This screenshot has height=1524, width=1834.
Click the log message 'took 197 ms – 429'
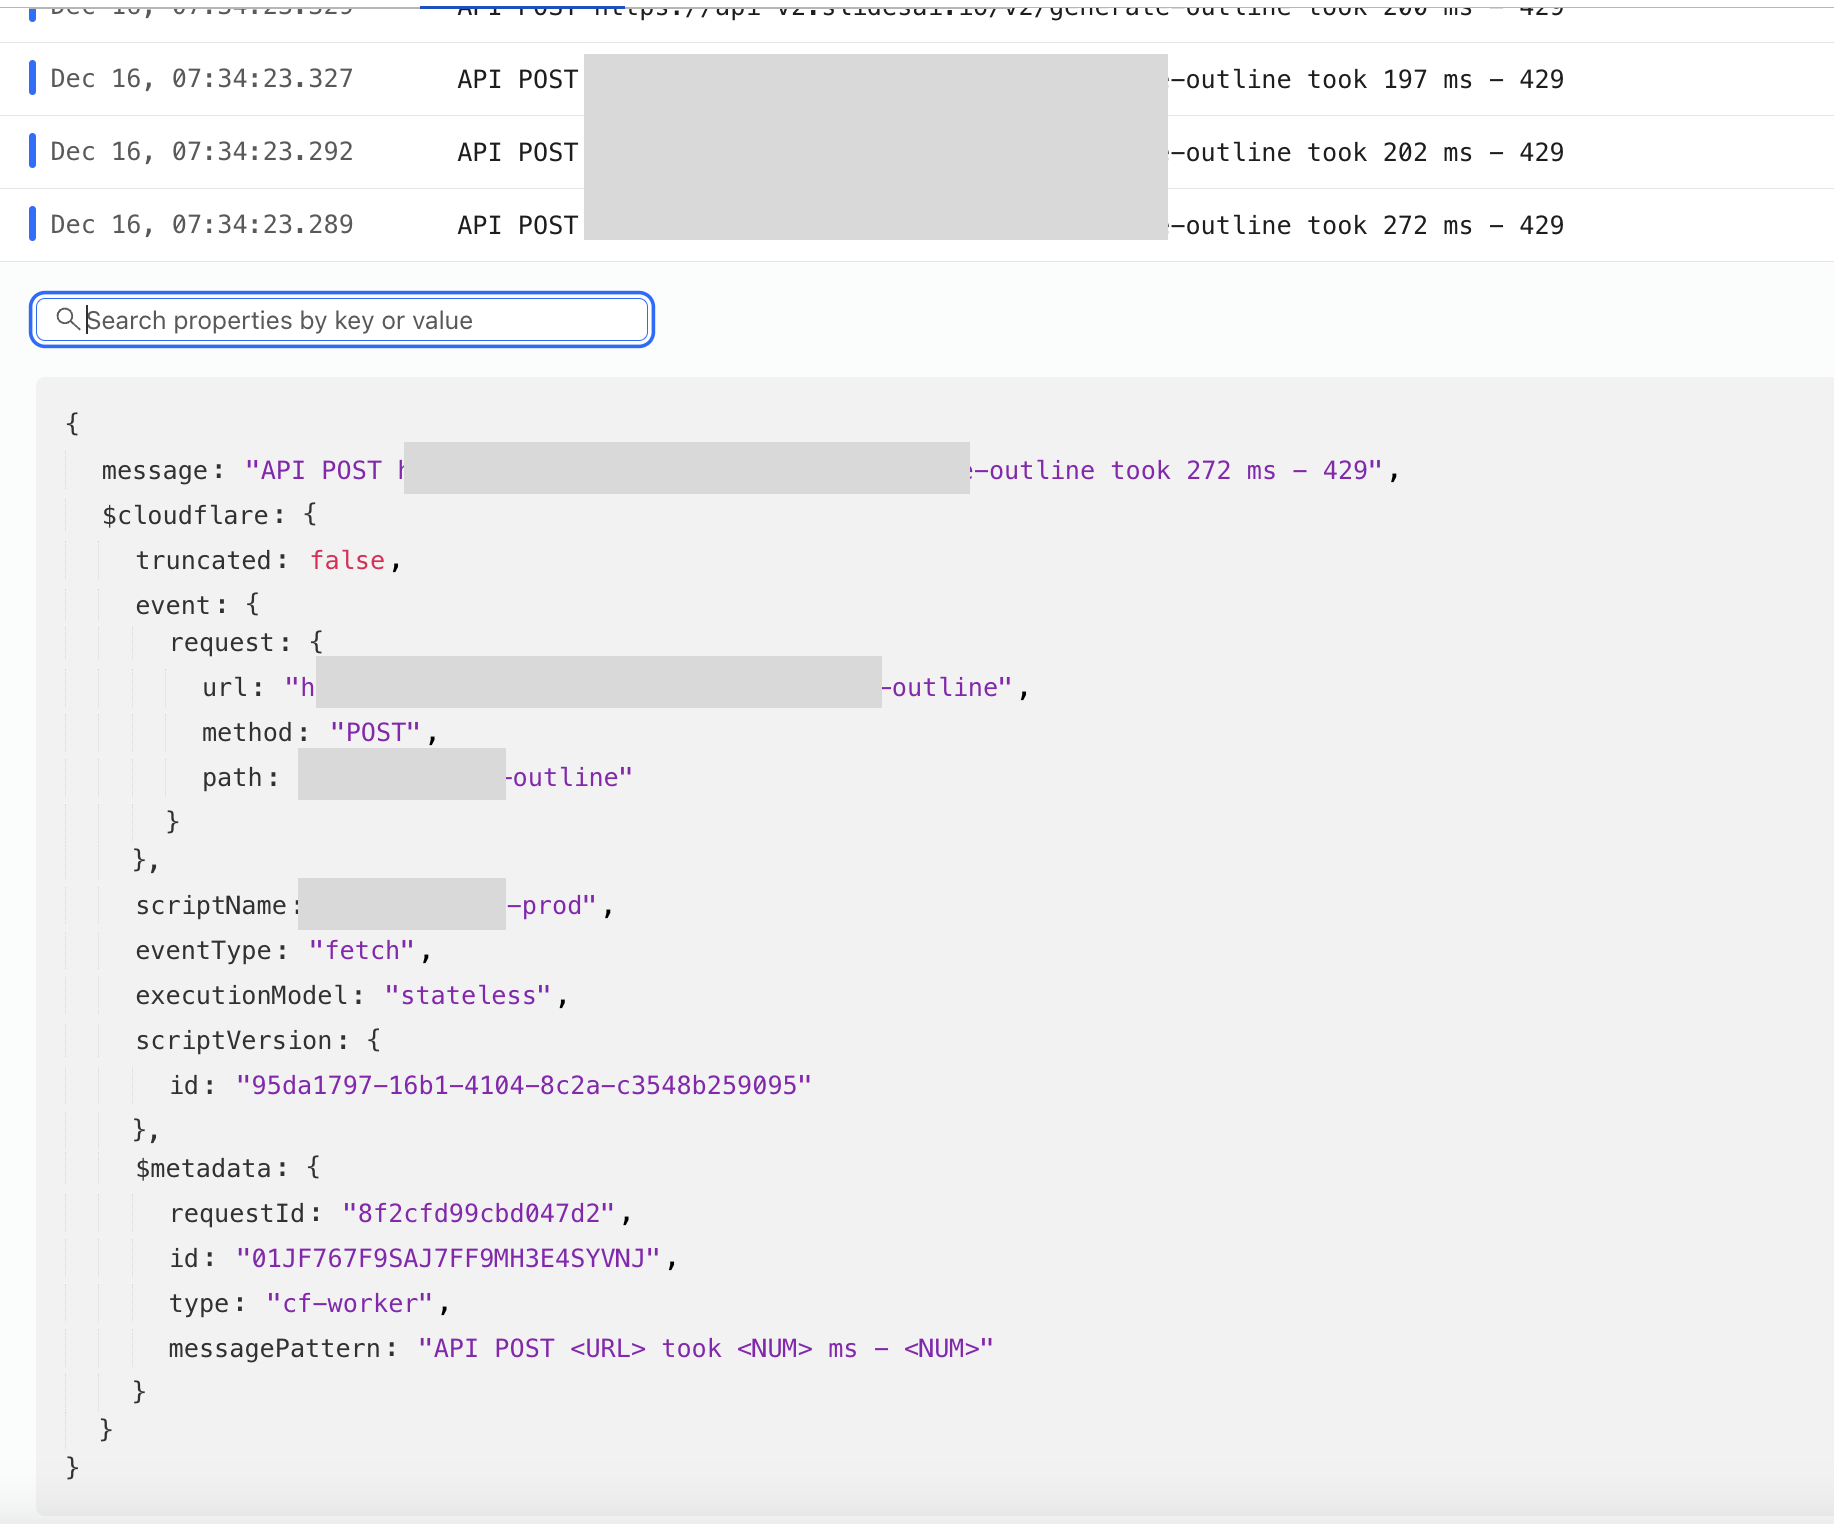(1435, 79)
